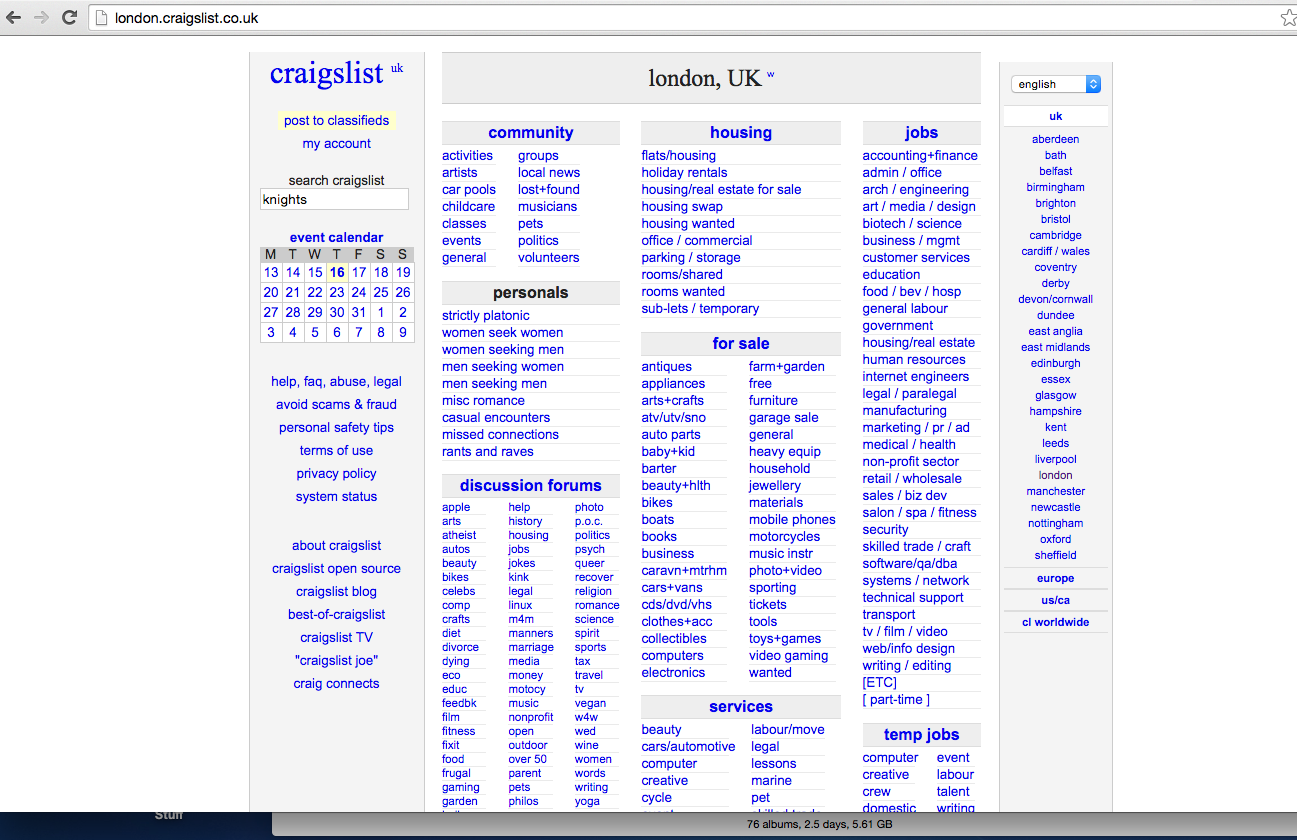Click the uk superscript beside craigslist logo
Image resolution: width=1297 pixels, height=840 pixels.
397,68
